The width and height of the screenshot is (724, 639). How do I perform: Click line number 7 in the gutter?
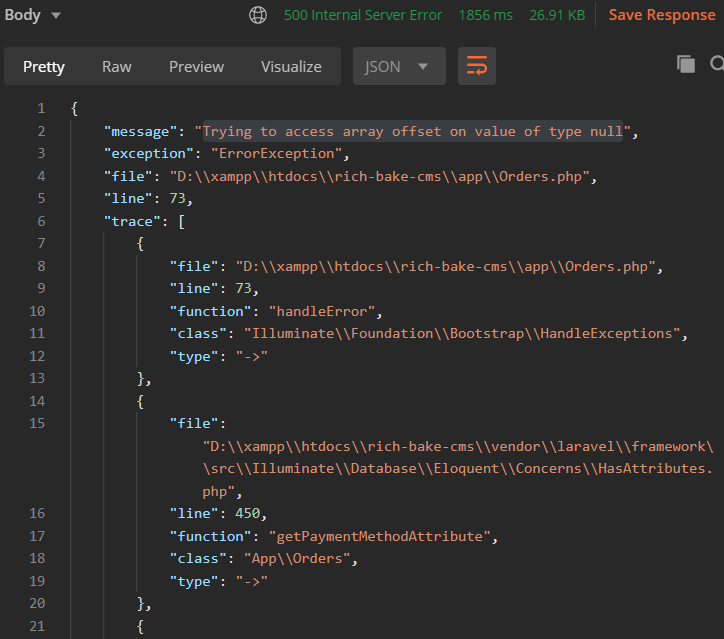[40, 243]
